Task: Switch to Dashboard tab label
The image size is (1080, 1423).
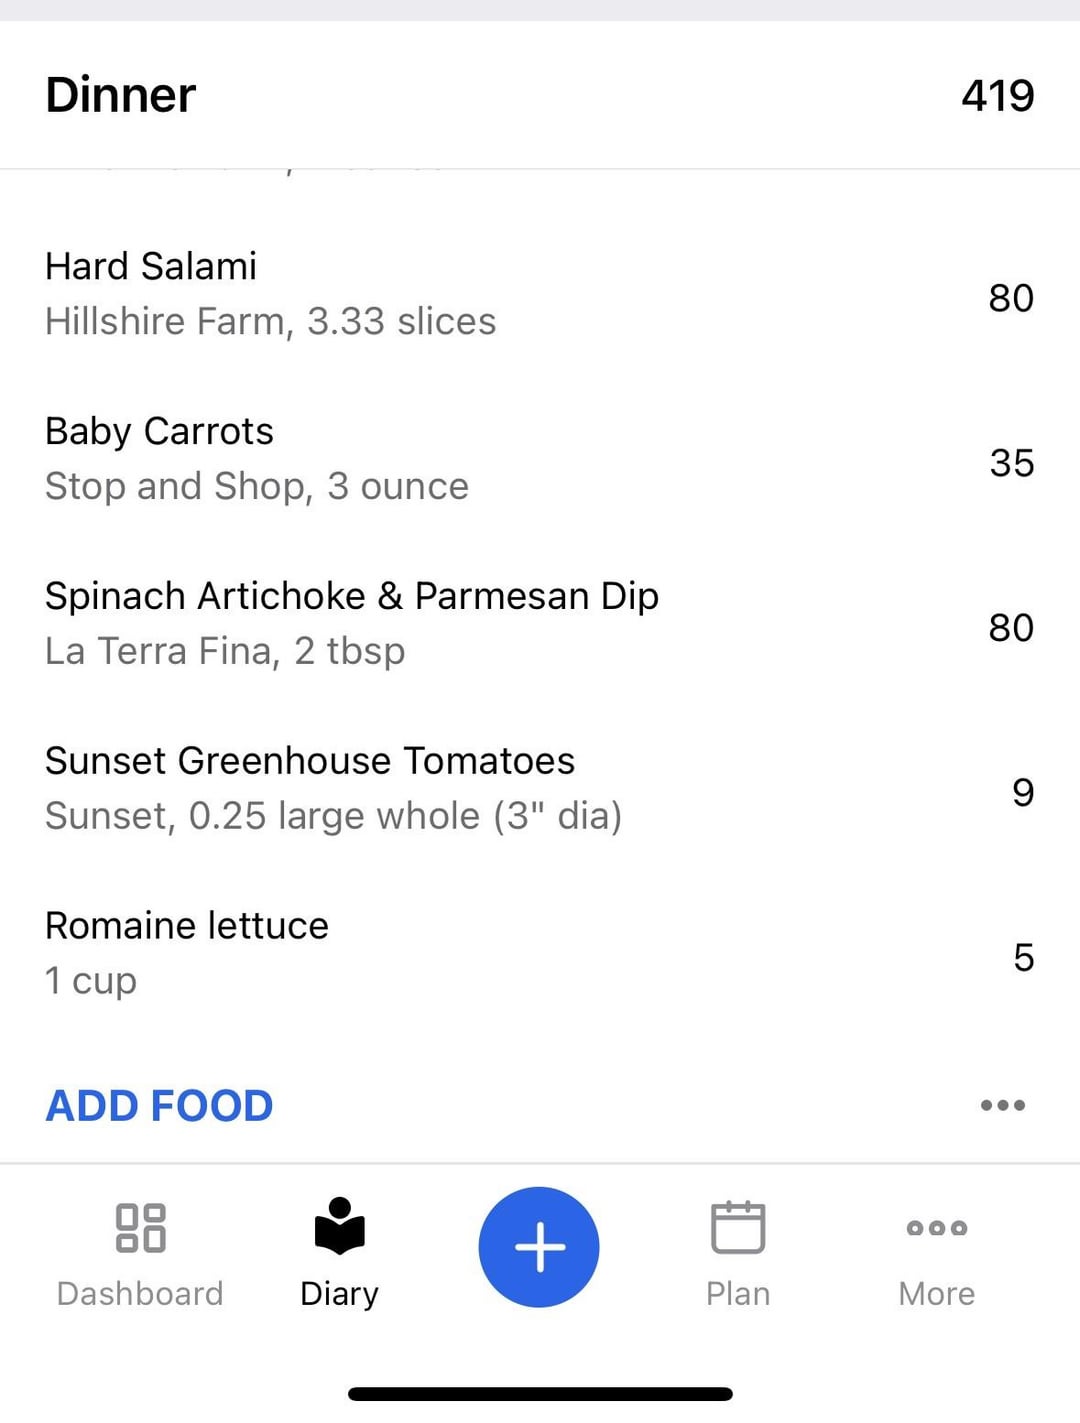Action: (140, 1293)
